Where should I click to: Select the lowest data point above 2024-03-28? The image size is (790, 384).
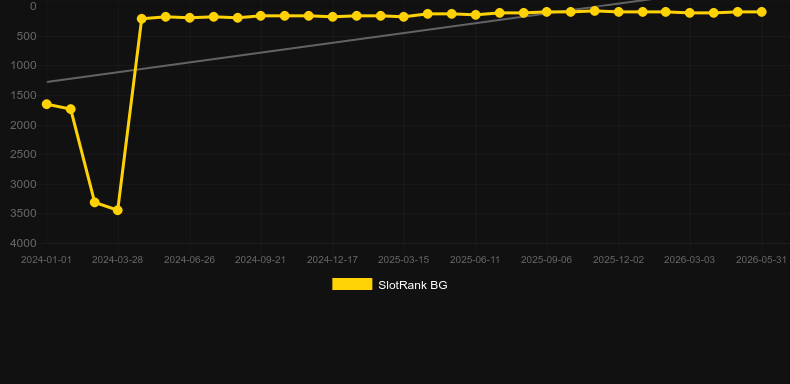click(x=117, y=210)
